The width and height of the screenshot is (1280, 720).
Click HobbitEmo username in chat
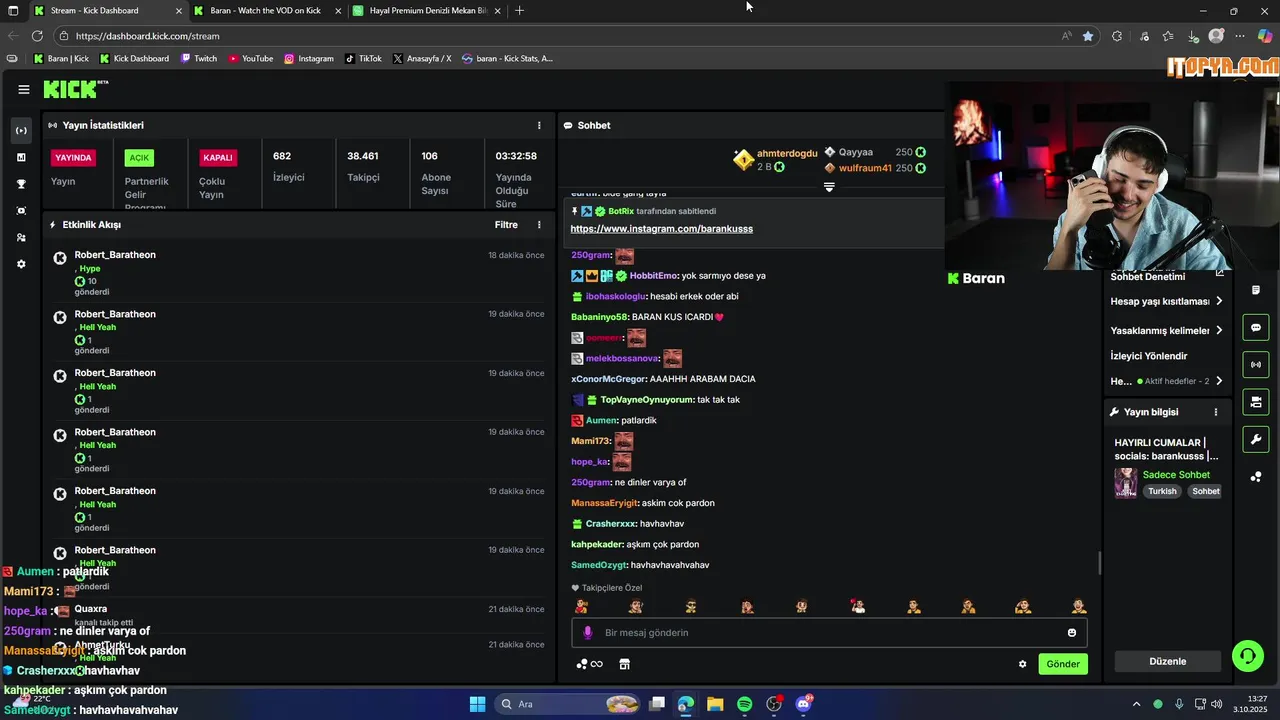tap(654, 276)
